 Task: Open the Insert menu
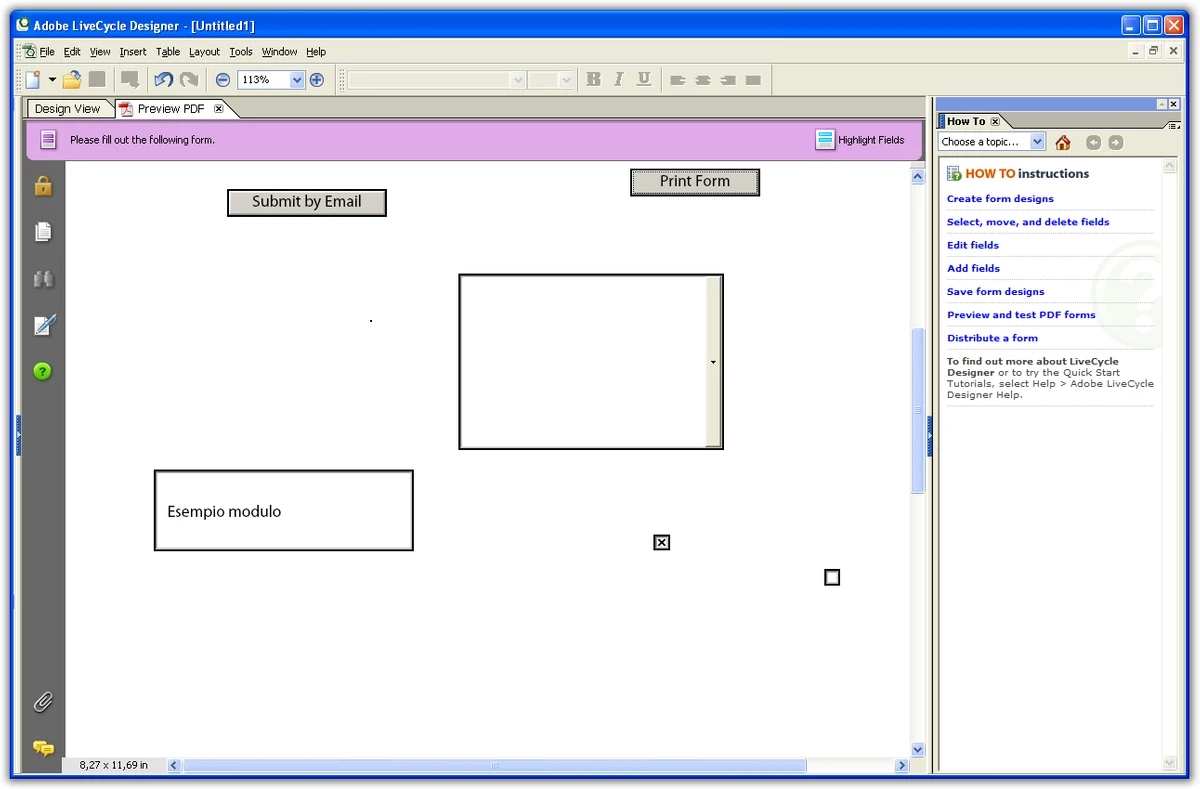pyautogui.click(x=133, y=52)
